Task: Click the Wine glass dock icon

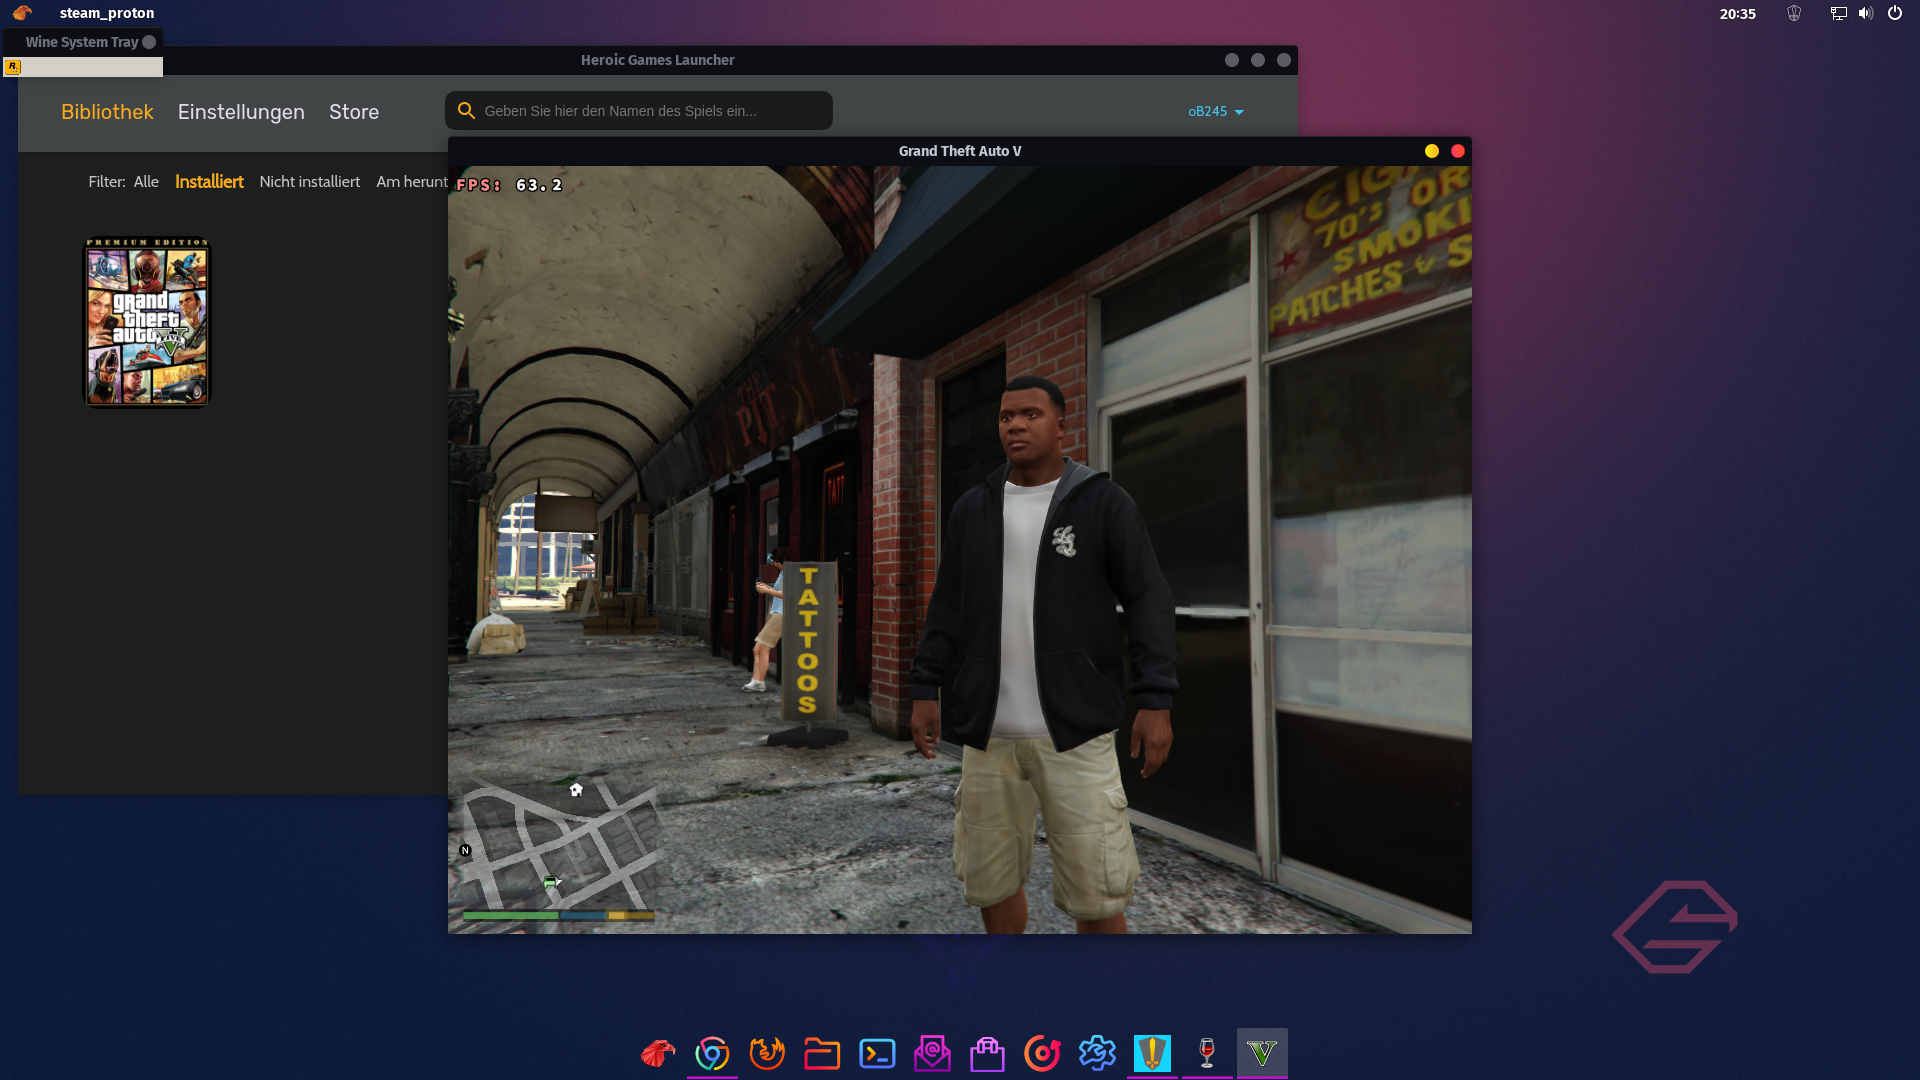Action: click(x=1207, y=1053)
